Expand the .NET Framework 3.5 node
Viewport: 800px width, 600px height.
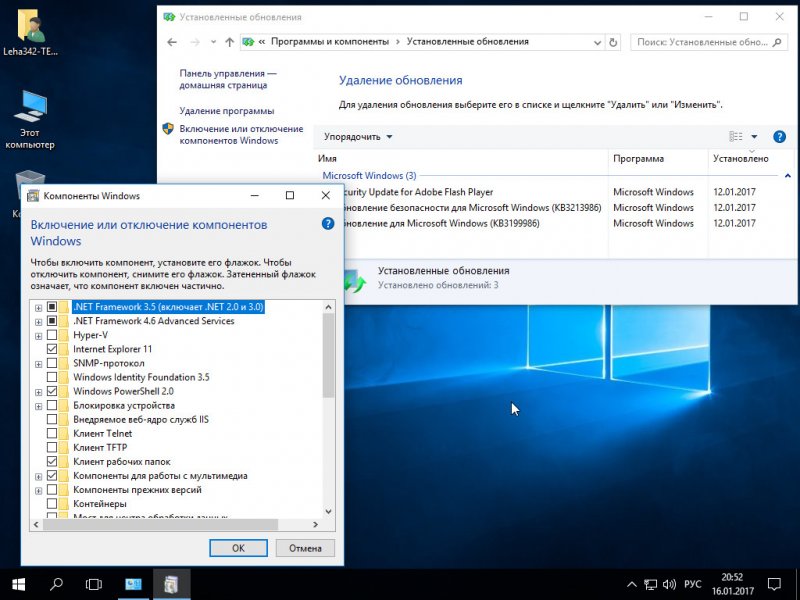click(38, 308)
